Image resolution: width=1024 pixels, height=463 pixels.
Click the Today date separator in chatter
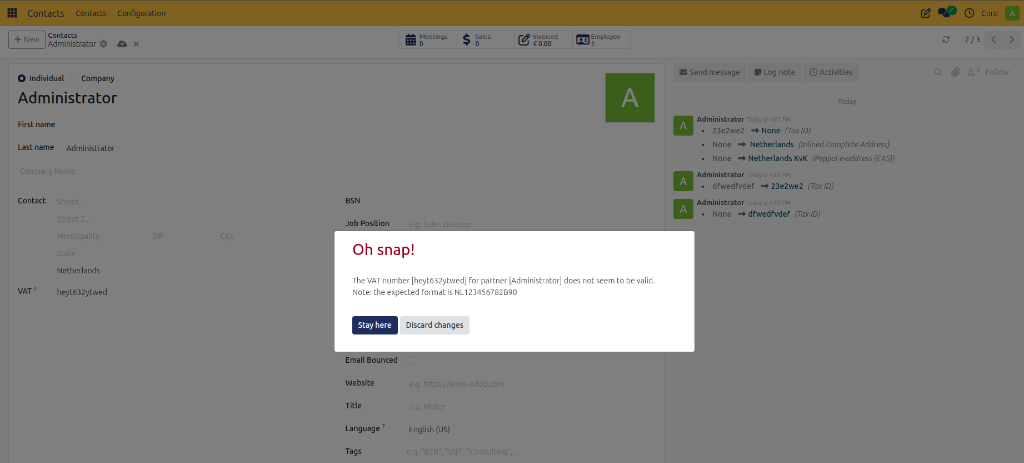point(847,102)
